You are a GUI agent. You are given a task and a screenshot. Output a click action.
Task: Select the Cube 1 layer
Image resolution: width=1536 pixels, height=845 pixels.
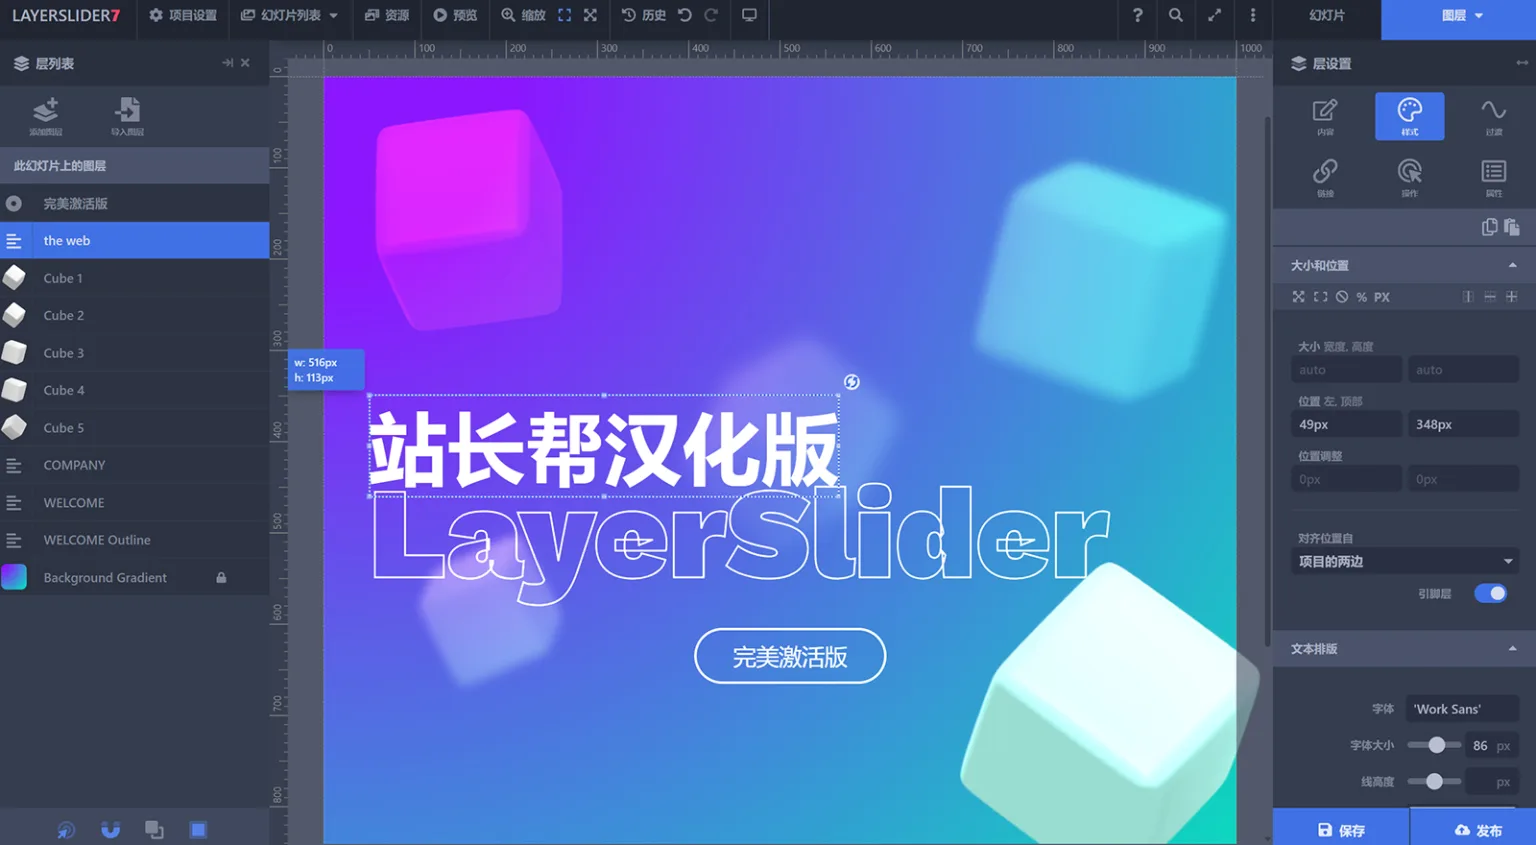click(x=135, y=278)
